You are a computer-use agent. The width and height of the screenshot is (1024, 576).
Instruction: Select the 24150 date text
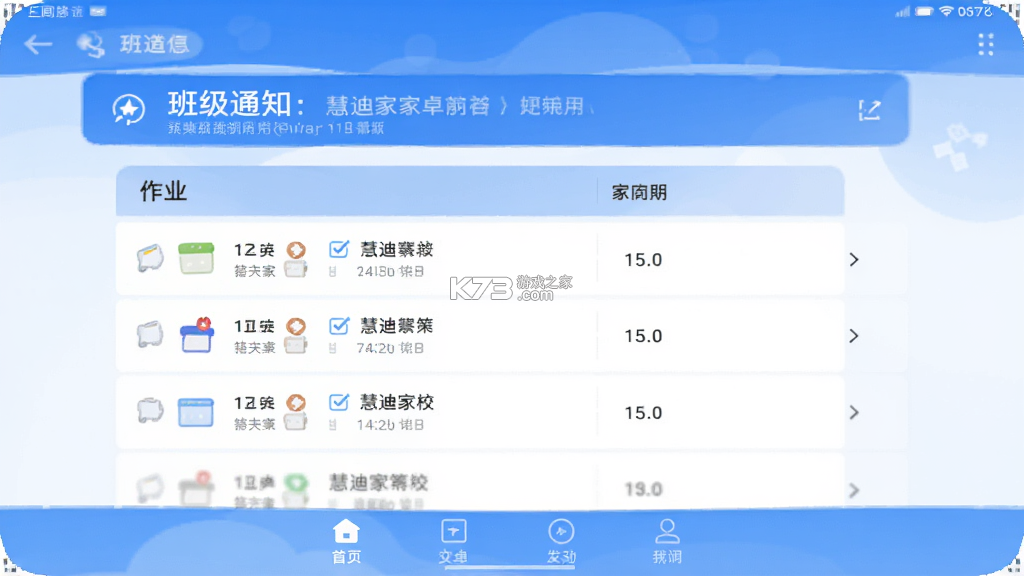390,271
